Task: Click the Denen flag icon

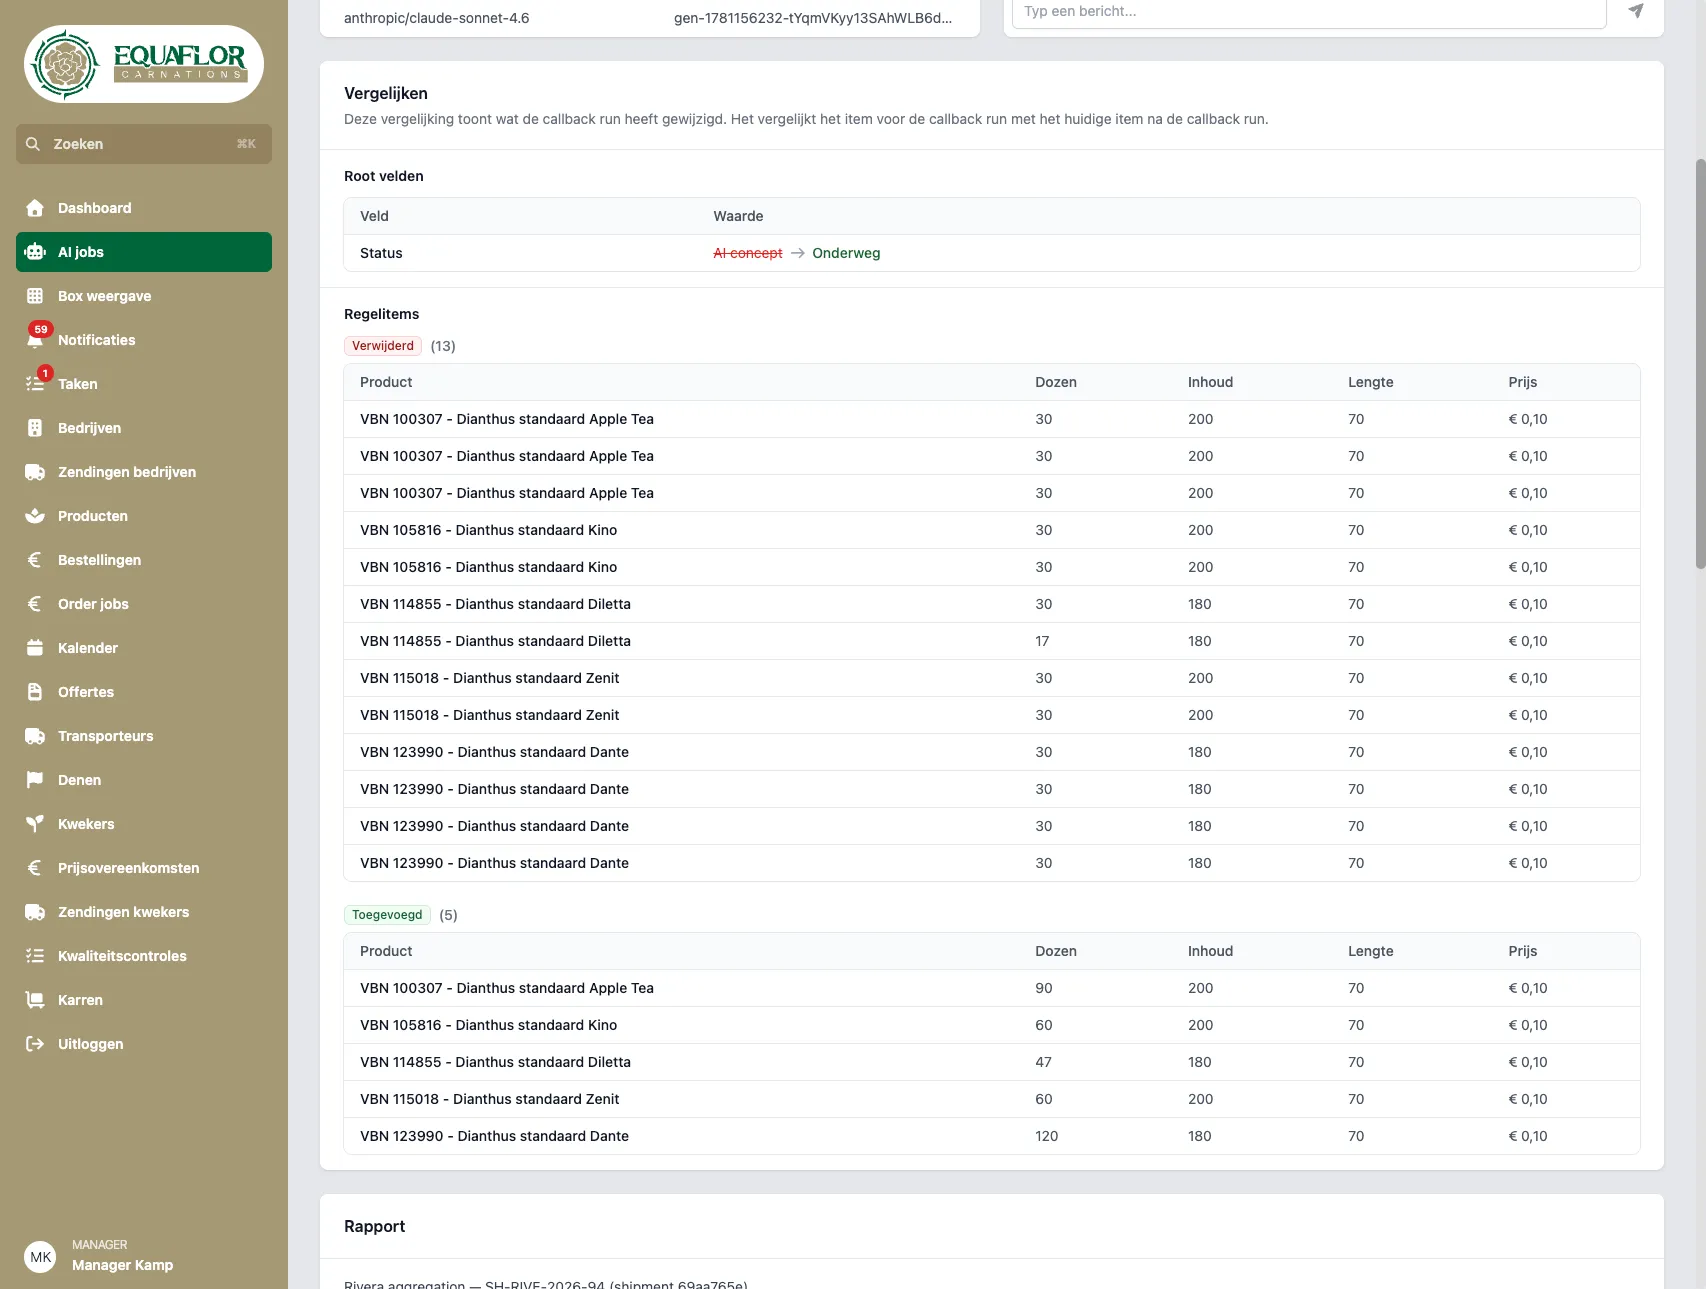Action: click(35, 780)
